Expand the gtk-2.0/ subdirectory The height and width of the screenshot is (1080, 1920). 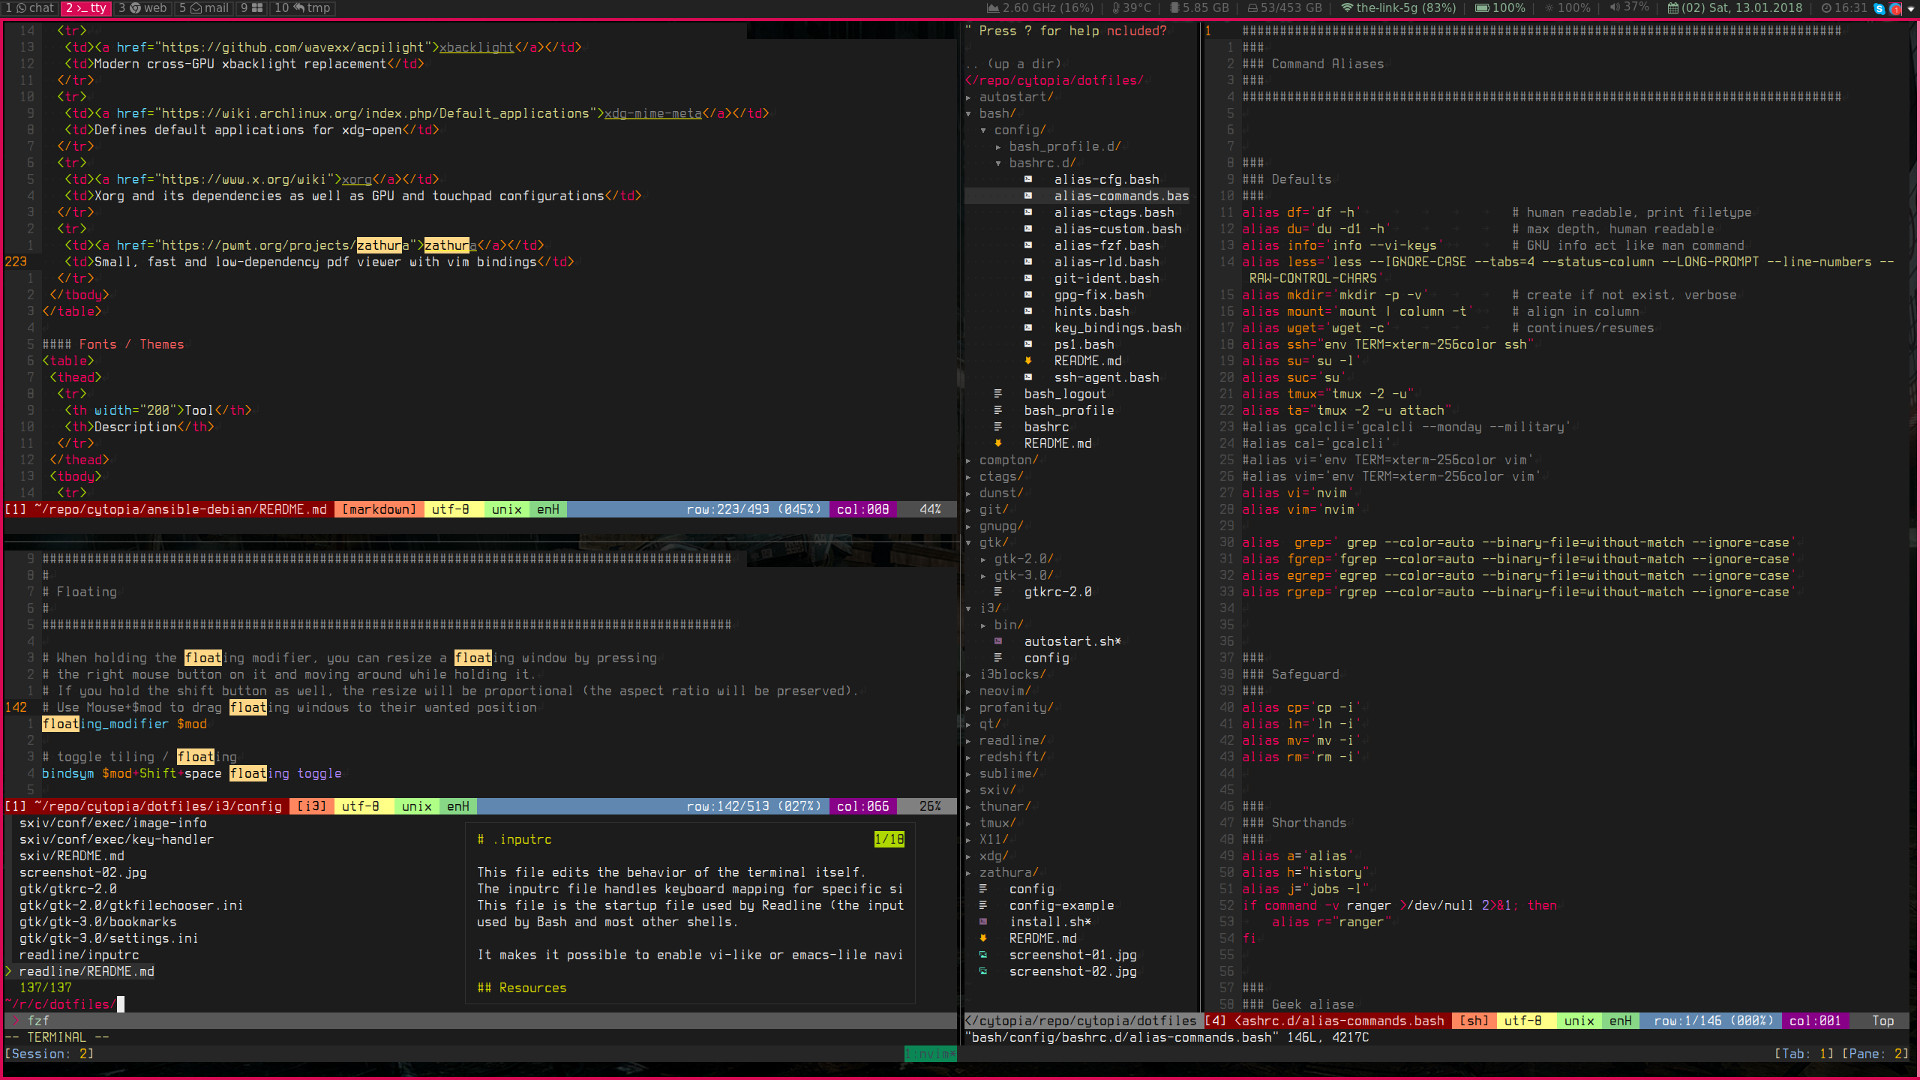point(984,559)
